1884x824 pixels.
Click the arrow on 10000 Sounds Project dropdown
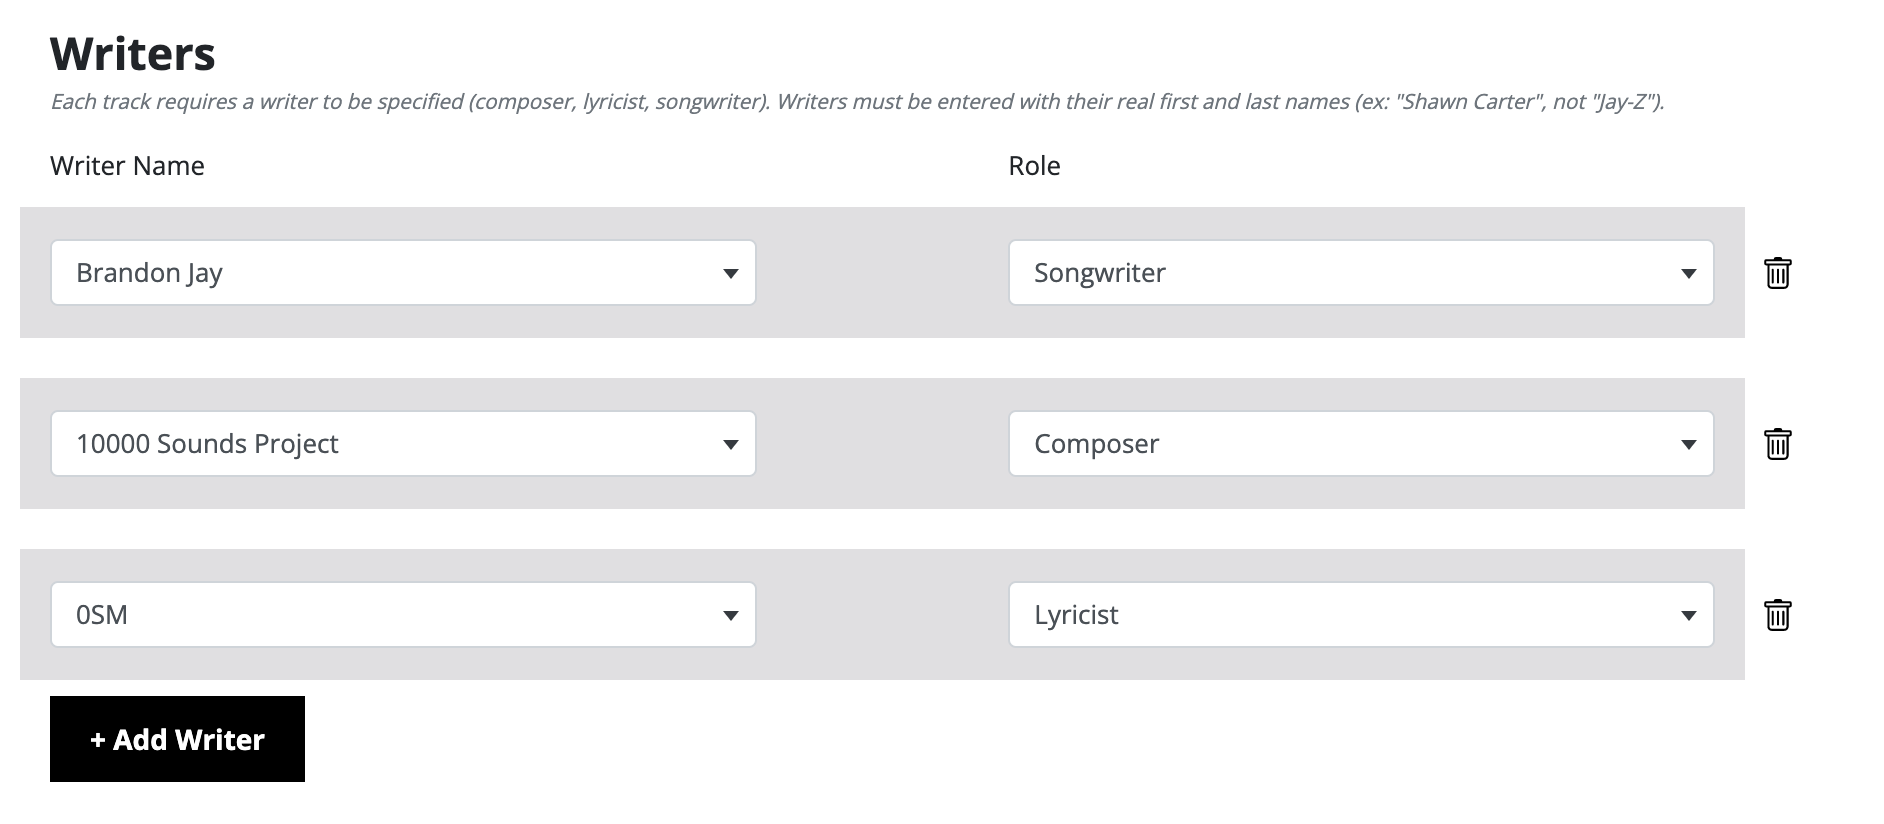tap(731, 445)
